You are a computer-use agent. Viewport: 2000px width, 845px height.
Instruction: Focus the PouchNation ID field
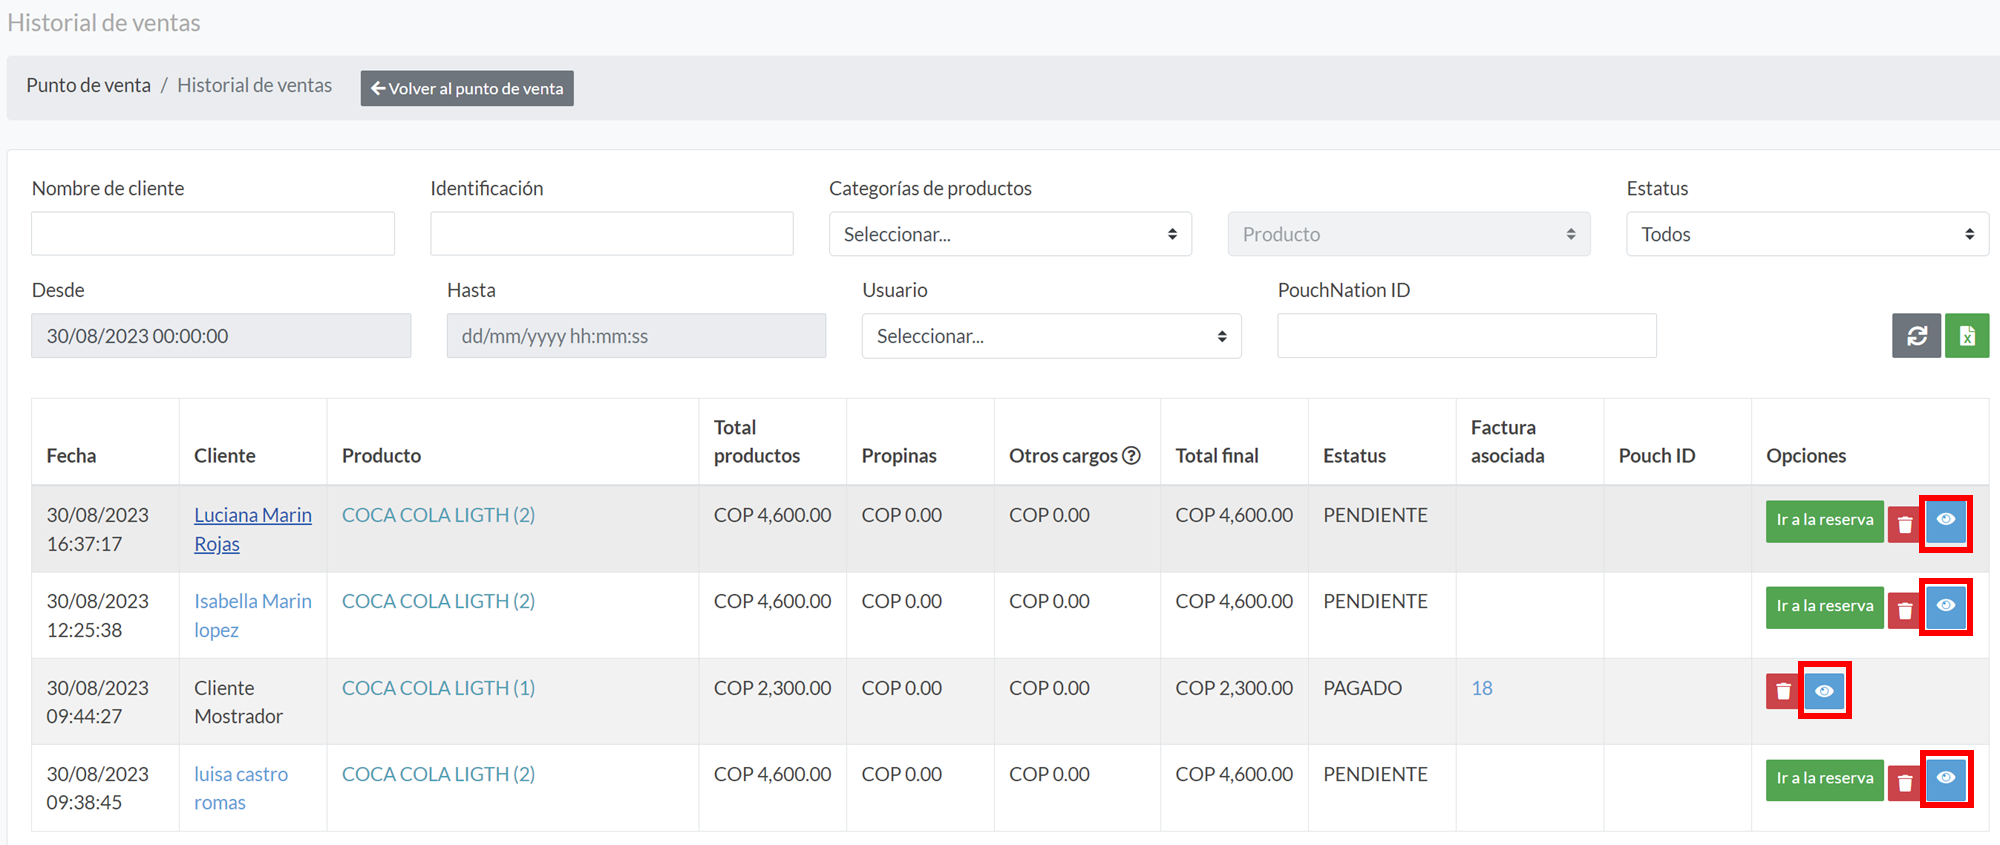click(x=1467, y=336)
